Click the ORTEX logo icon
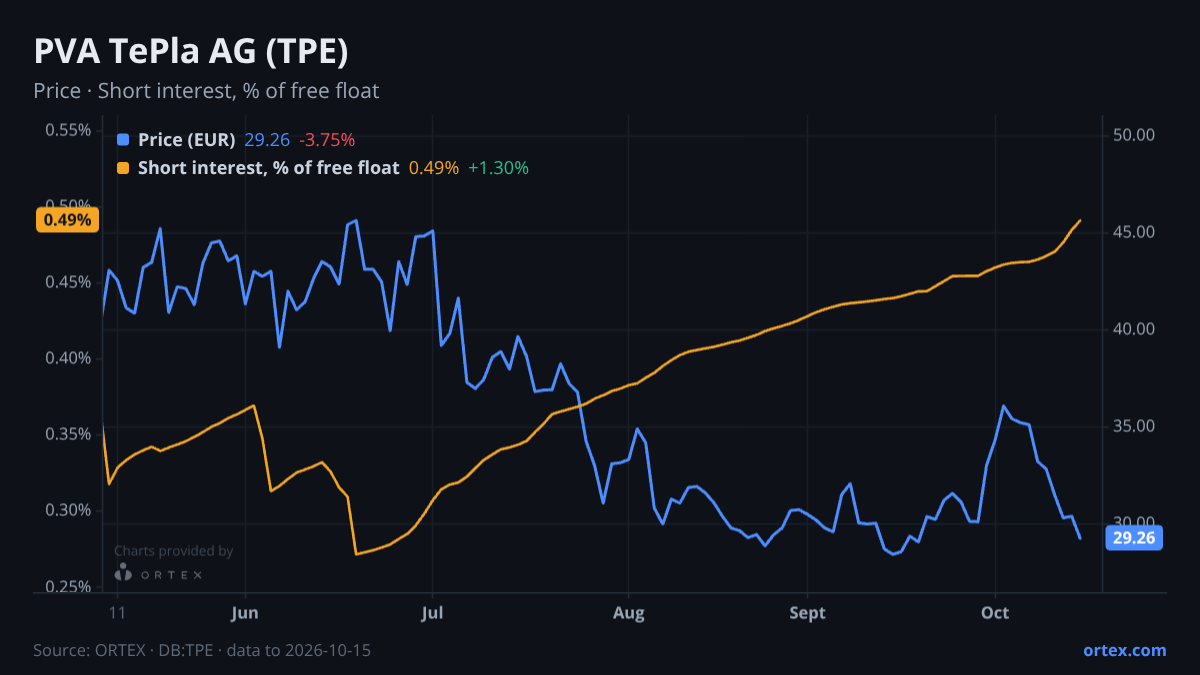Image resolution: width=1200 pixels, height=675 pixels. pyautogui.click(x=123, y=572)
